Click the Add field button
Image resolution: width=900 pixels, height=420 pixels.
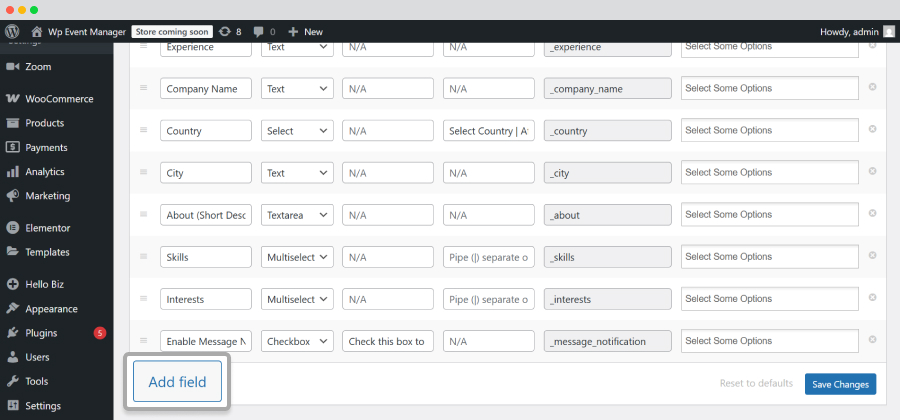pos(177,382)
